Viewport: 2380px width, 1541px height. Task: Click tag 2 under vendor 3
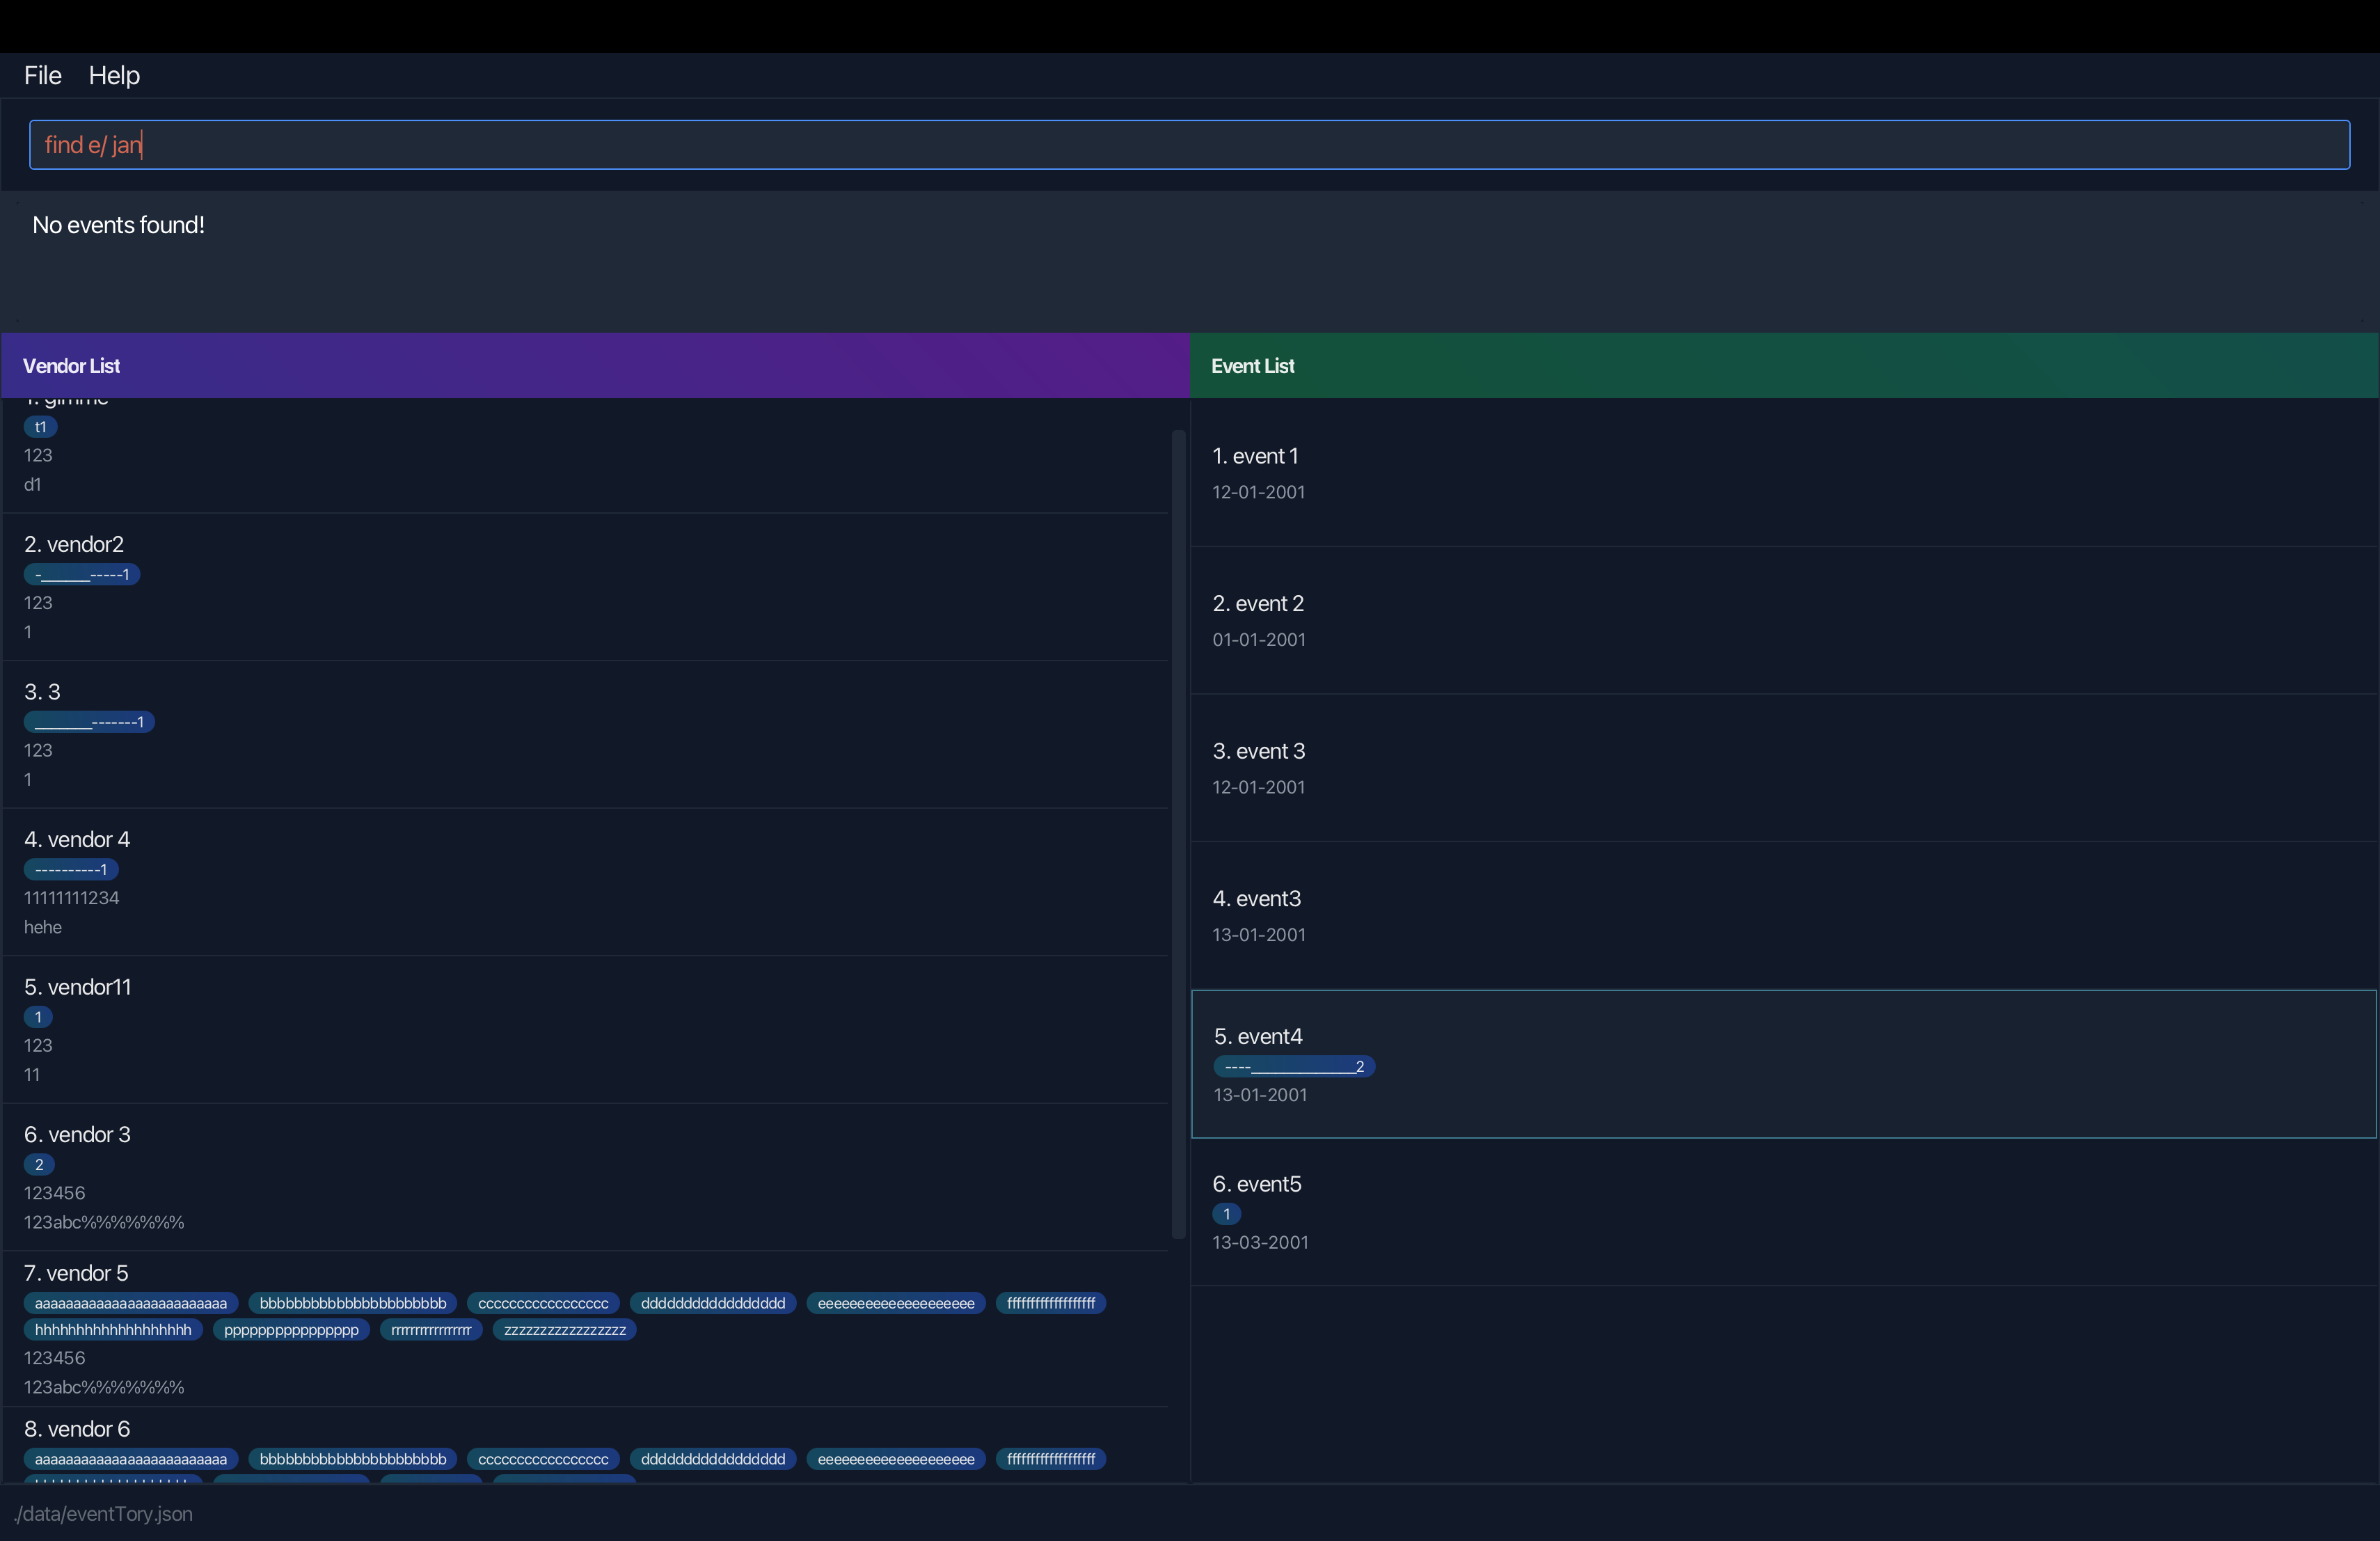(x=39, y=1164)
